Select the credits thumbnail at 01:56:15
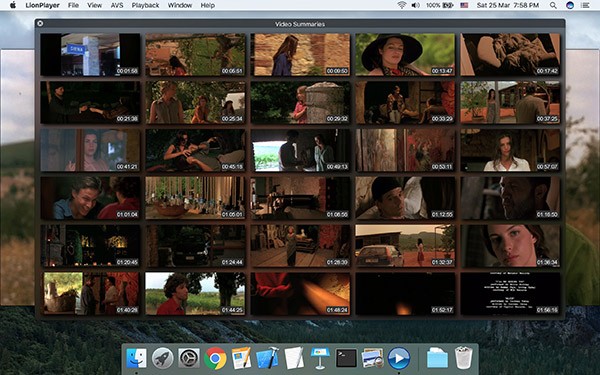The width and height of the screenshot is (600, 375). 510,293
